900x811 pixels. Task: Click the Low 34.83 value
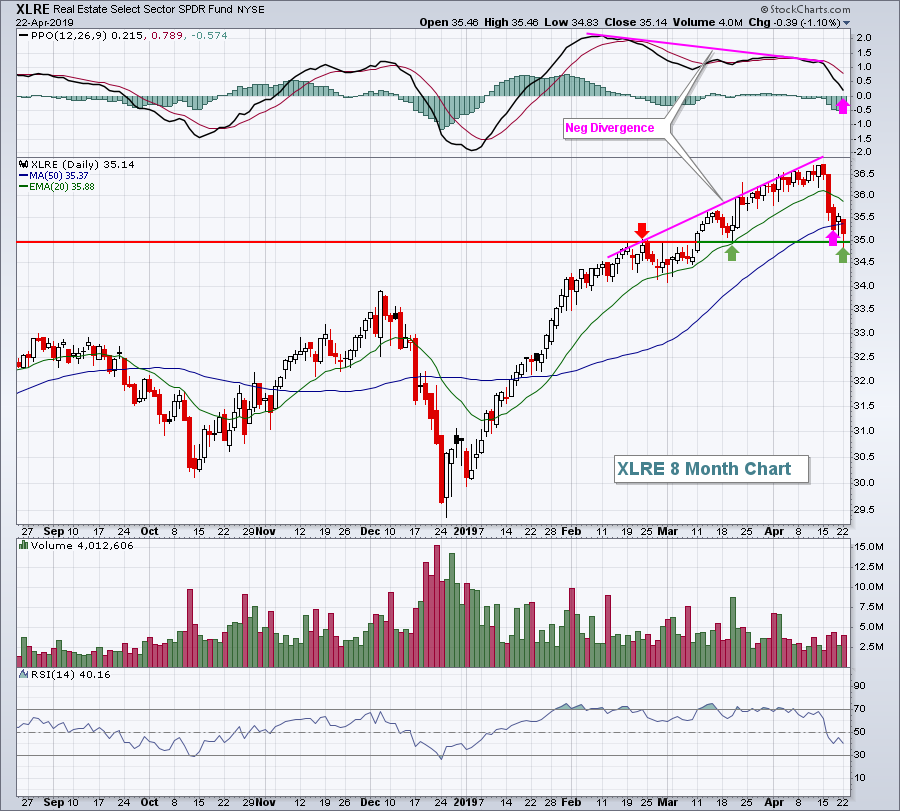[571, 22]
